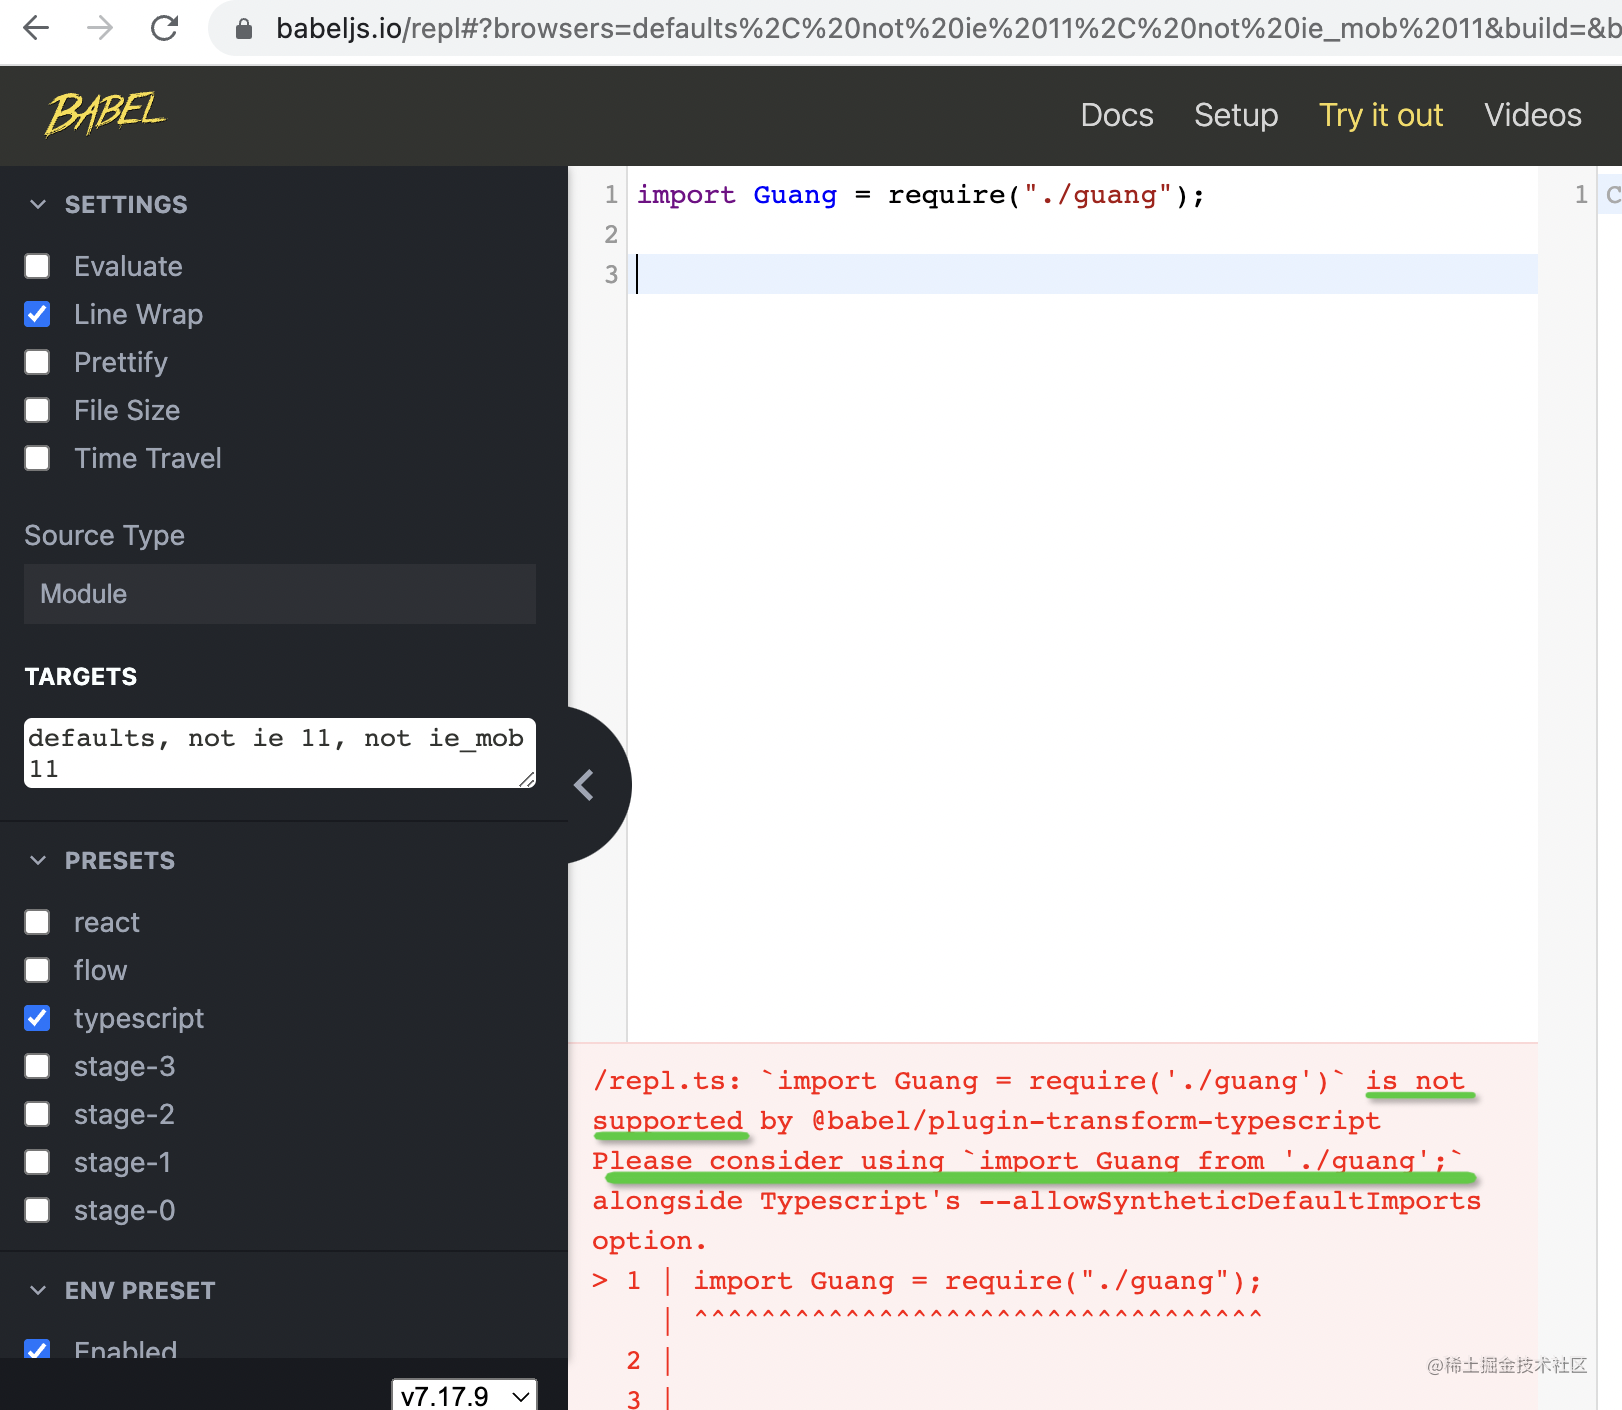Turn on the Prettify checkbox
The image size is (1622, 1410).
coord(37,362)
